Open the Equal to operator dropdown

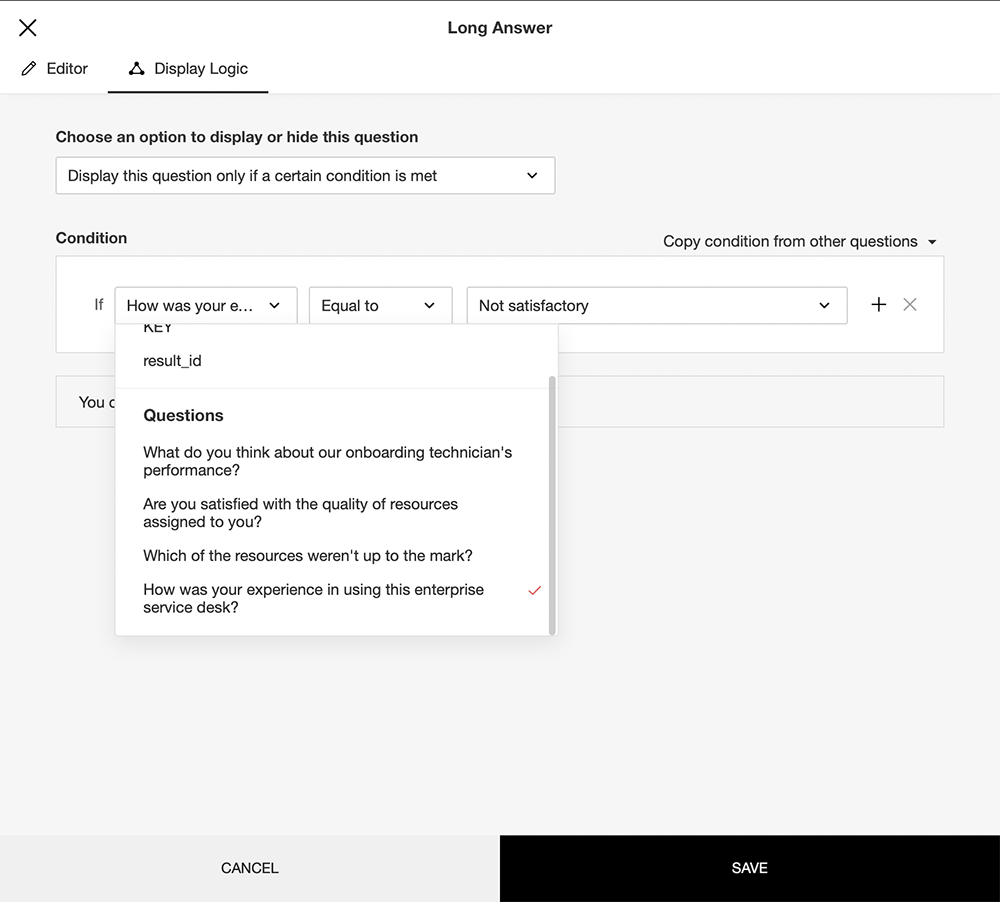pyautogui.click(x=381, y=306)
